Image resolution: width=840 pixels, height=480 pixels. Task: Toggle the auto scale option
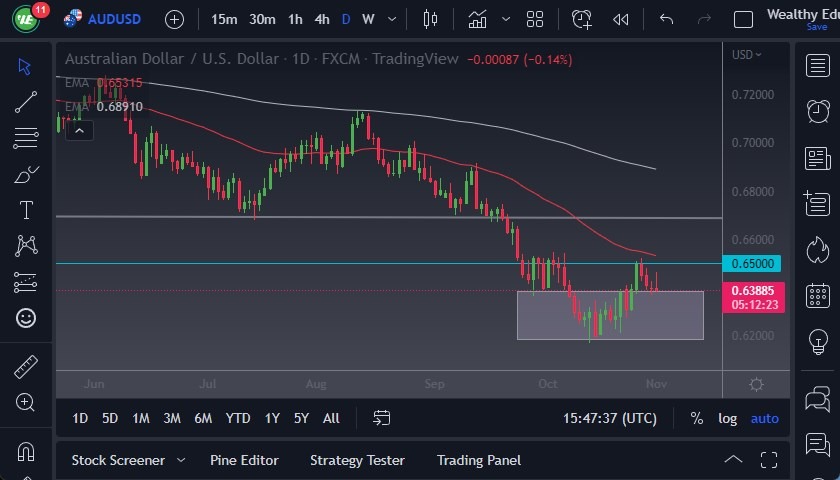[765, 418]
